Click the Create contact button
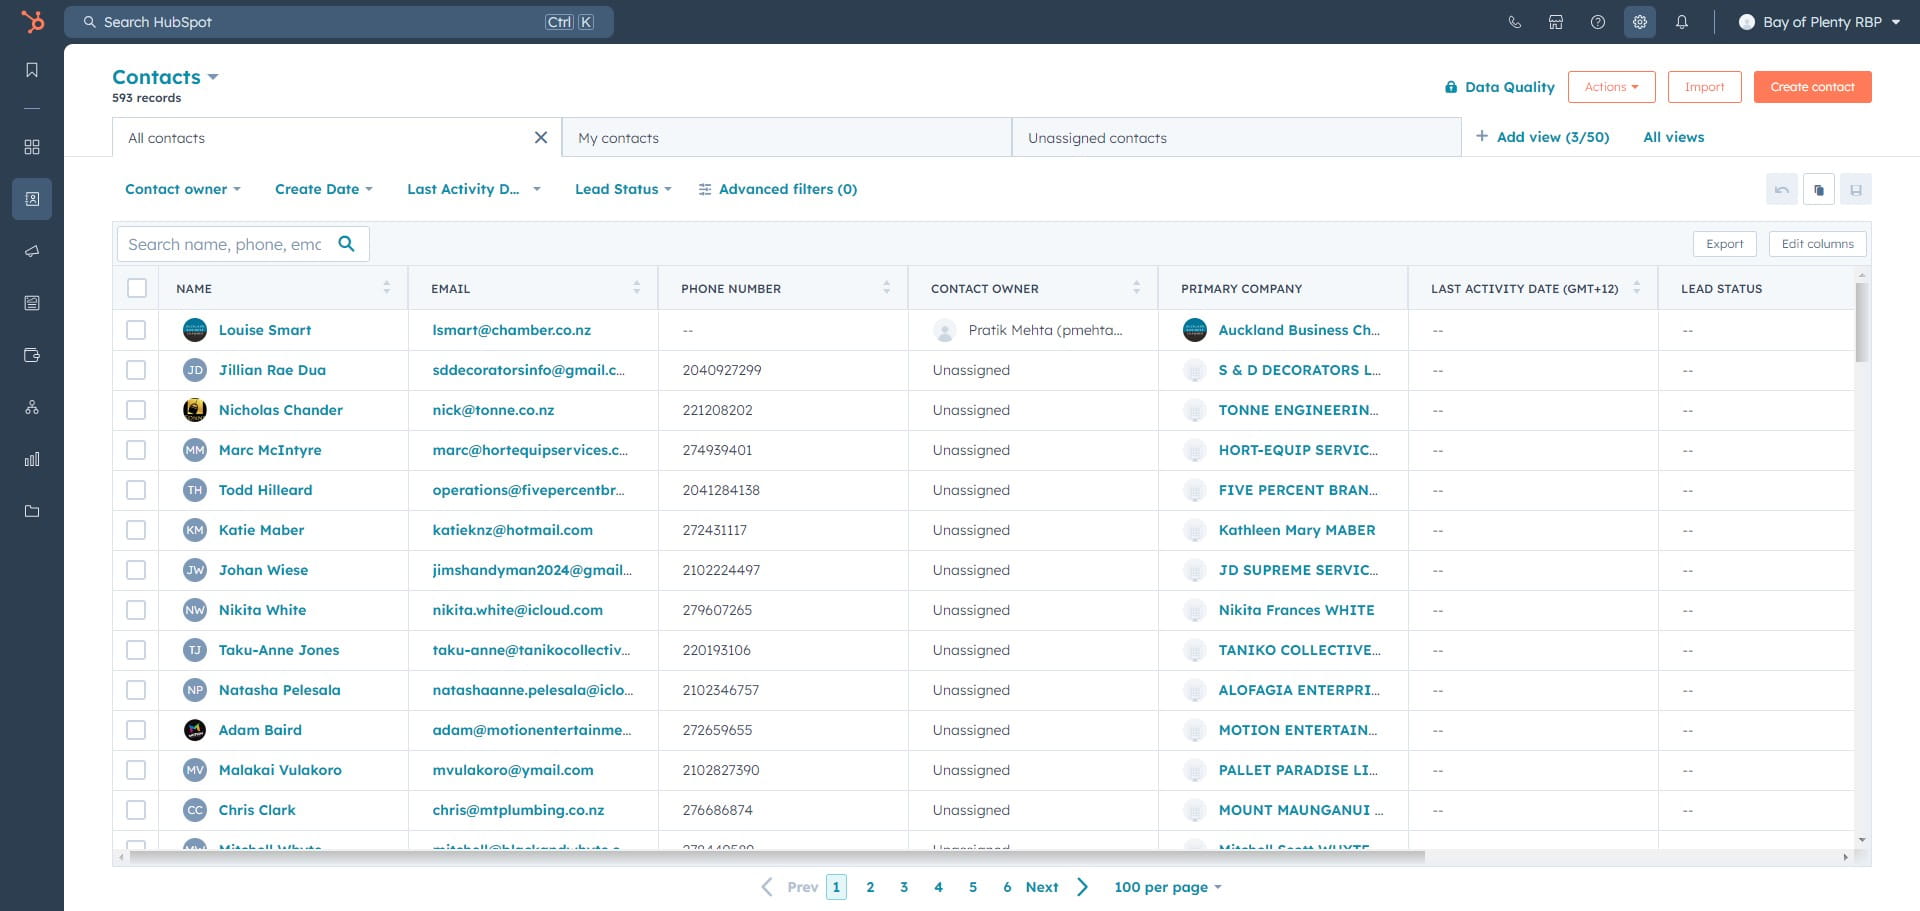Viewport: 1920px width, 911px height. click(x=1812, y=87)
